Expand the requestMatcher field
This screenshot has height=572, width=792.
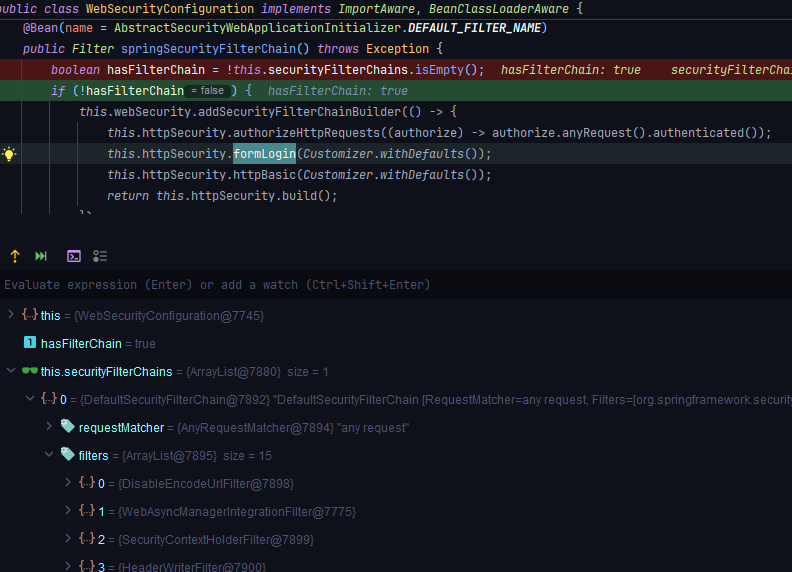click(49, 427)
